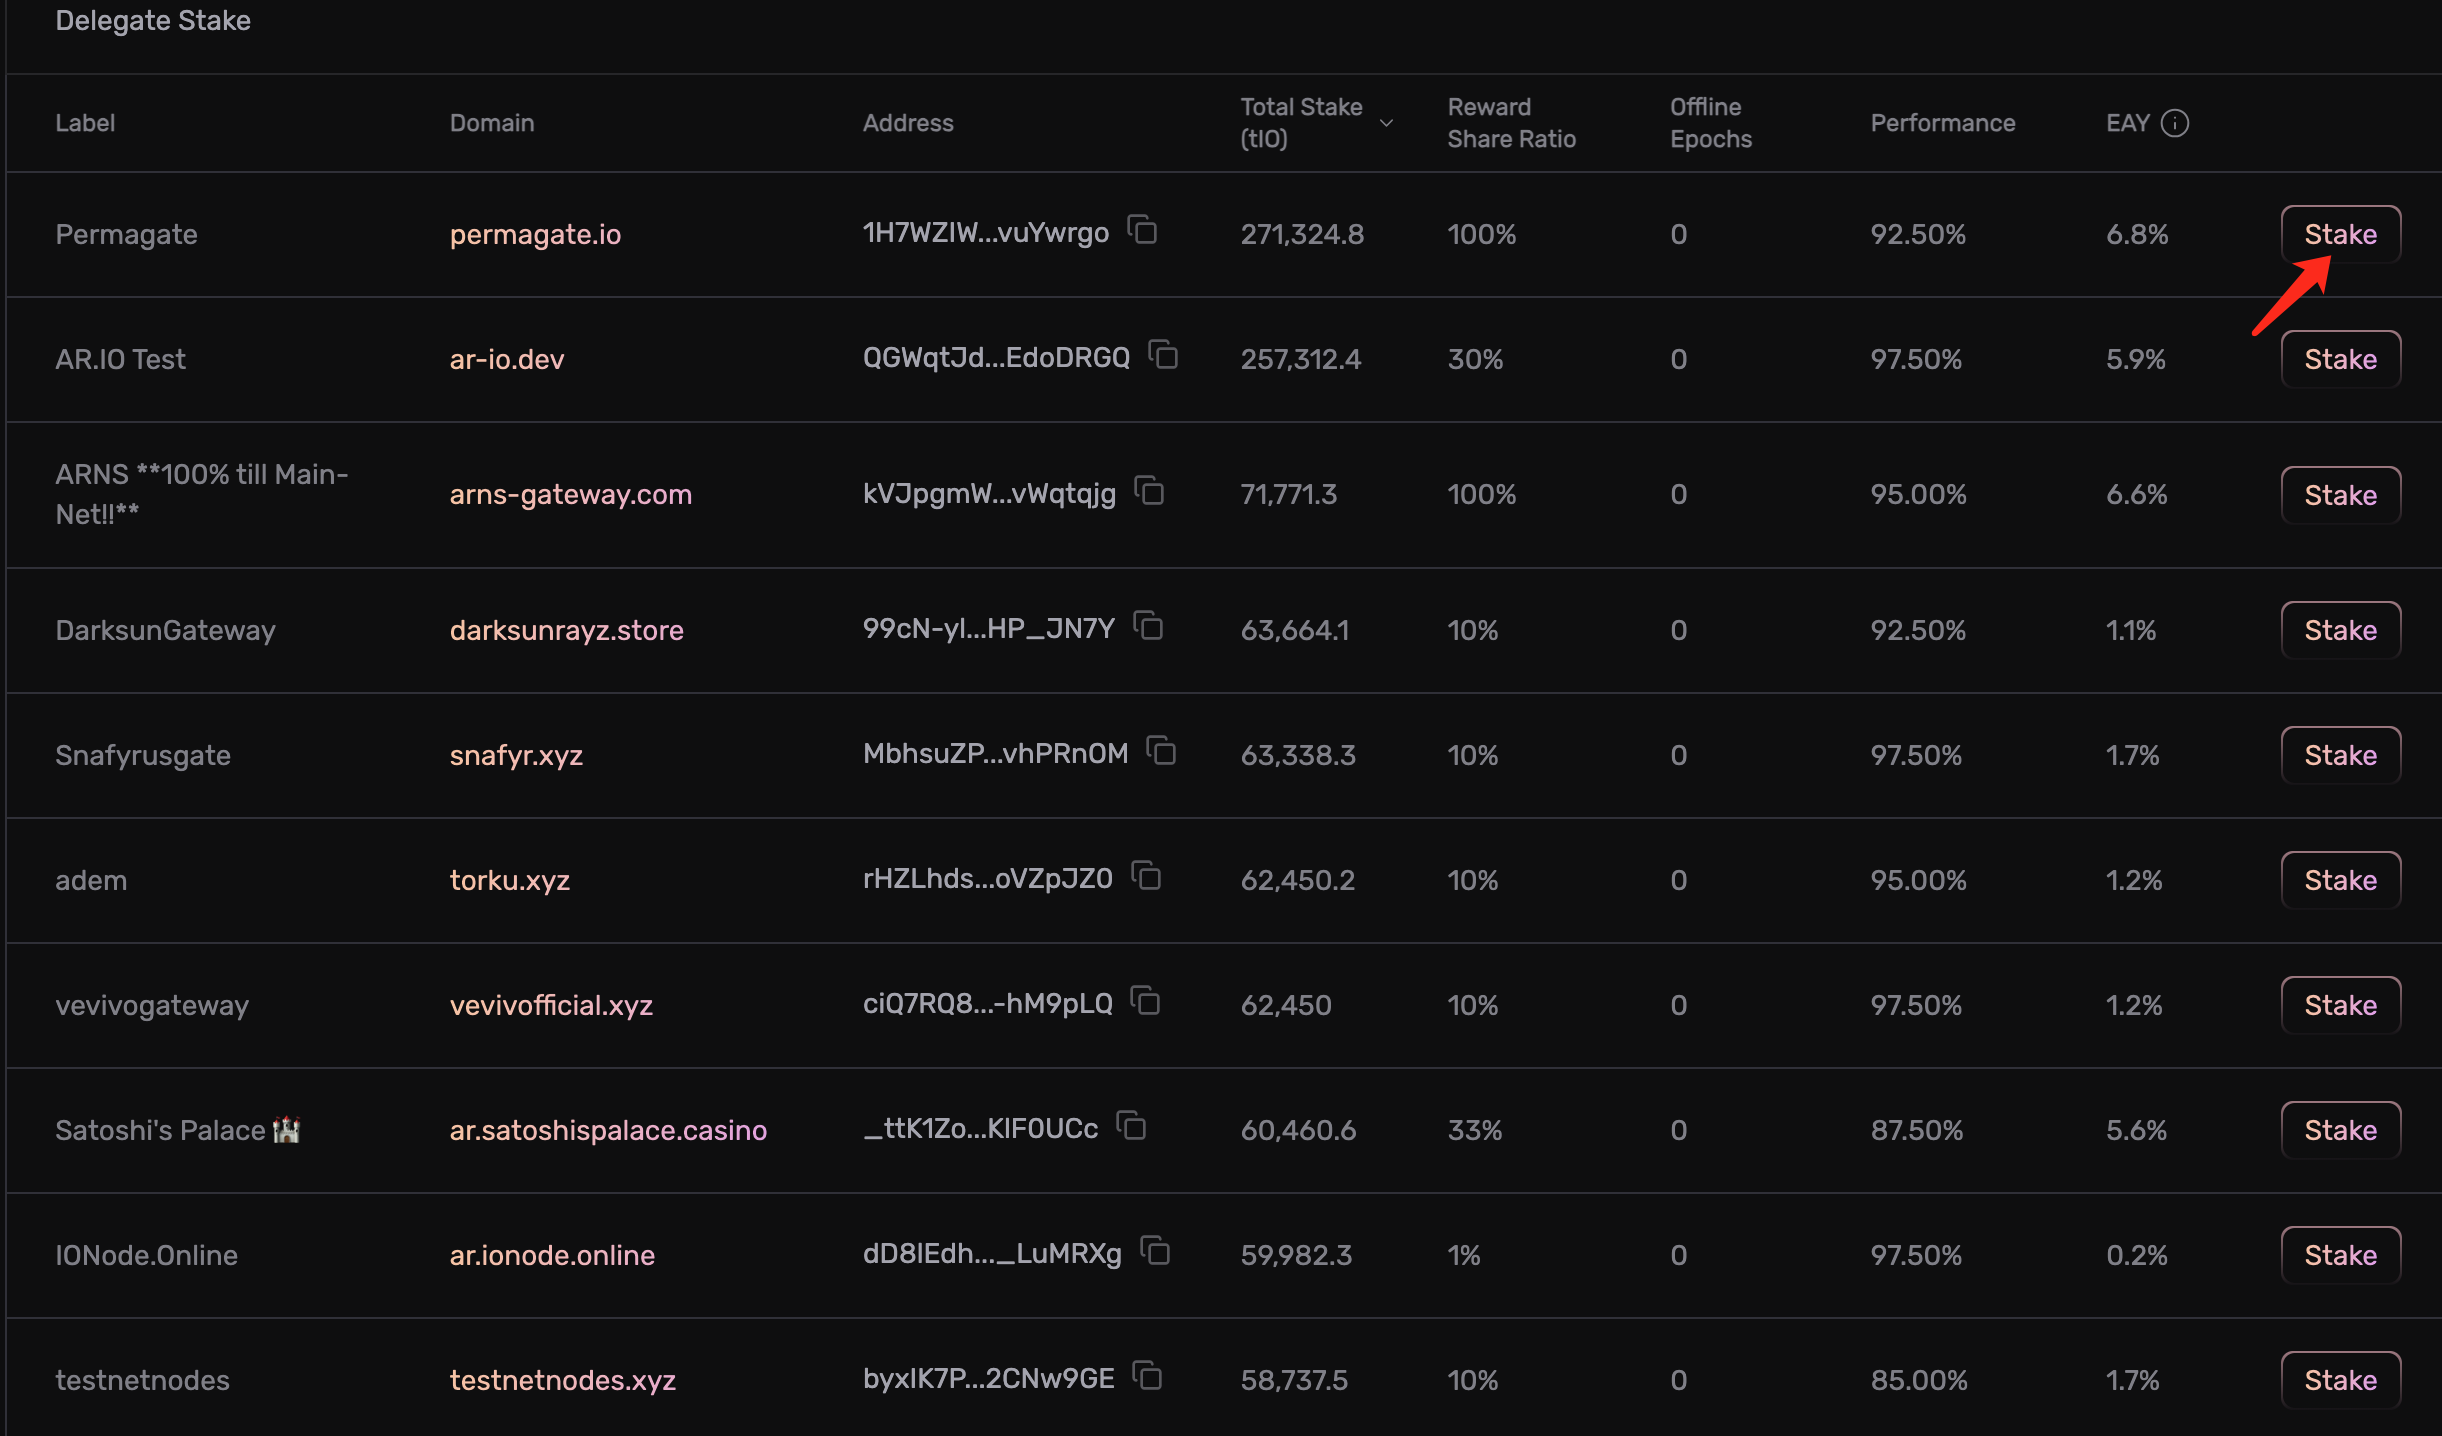This screenshot has width=2442, height=1436.
Task: Click the Delegate Stake heading
Action: (x=153, y=20)
